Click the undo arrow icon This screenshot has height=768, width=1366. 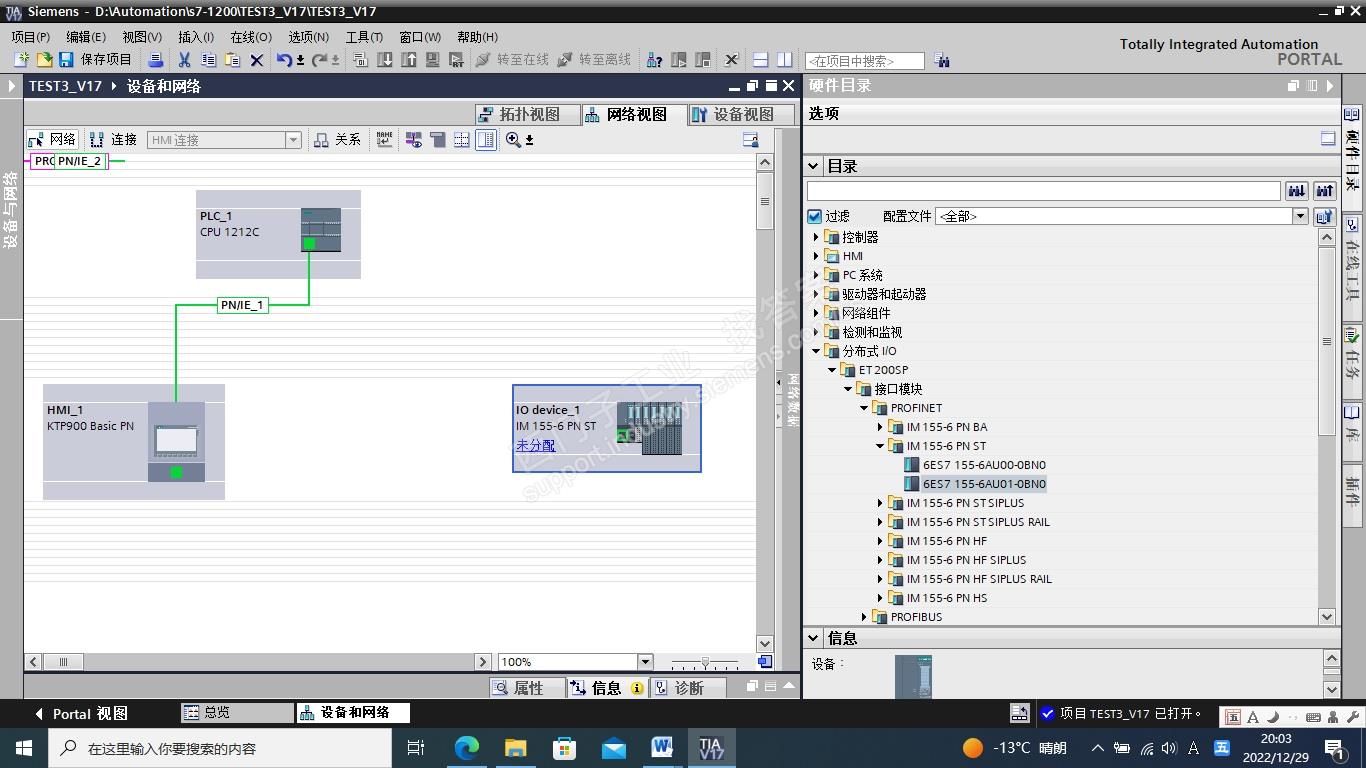coord(284,60)
